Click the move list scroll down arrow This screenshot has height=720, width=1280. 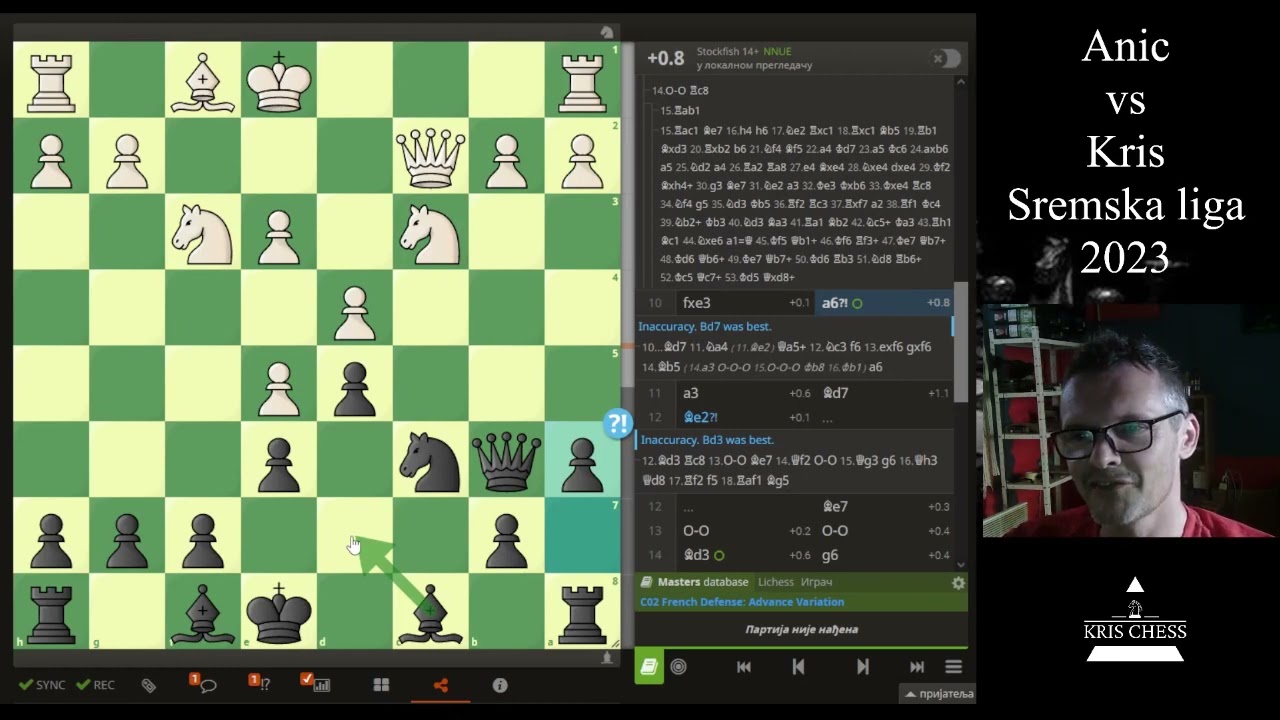coord(960,565)
